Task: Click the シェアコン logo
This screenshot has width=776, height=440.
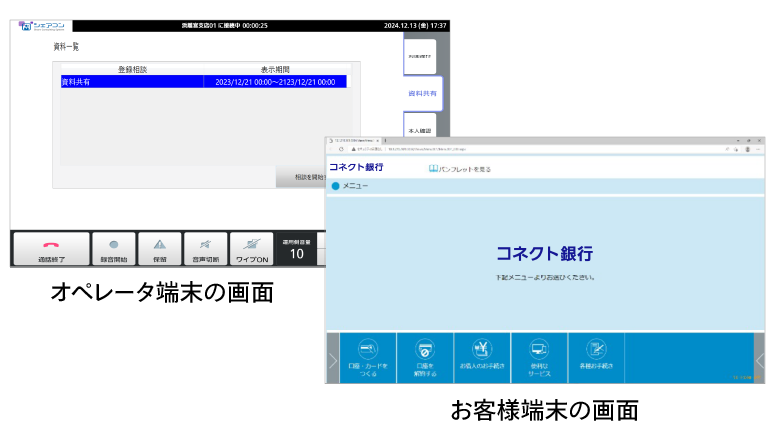Action: 41,25
